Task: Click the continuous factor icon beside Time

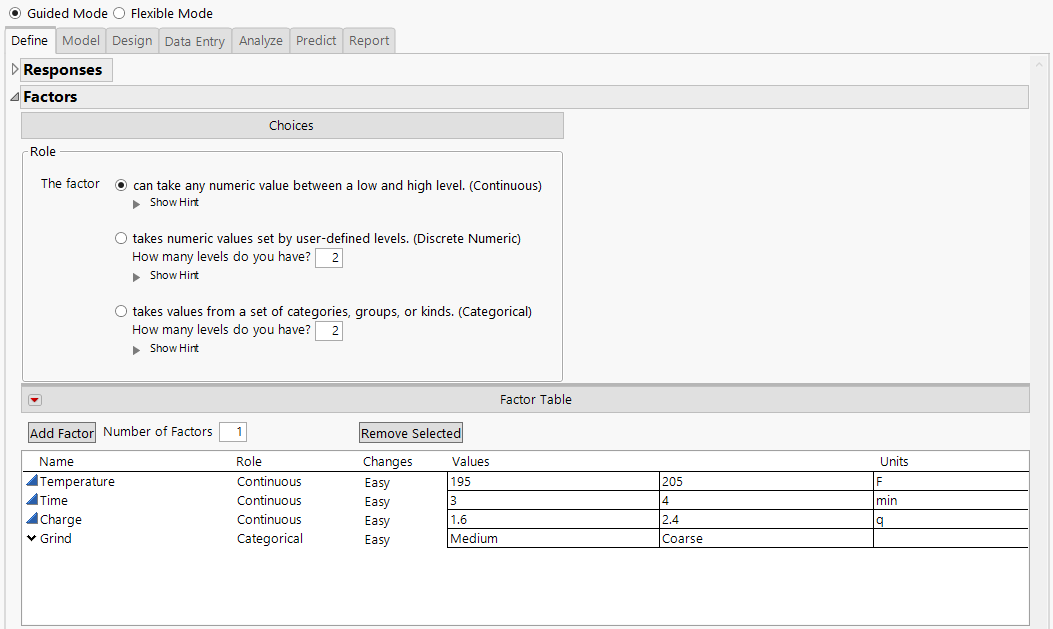Action: (31, 500)
